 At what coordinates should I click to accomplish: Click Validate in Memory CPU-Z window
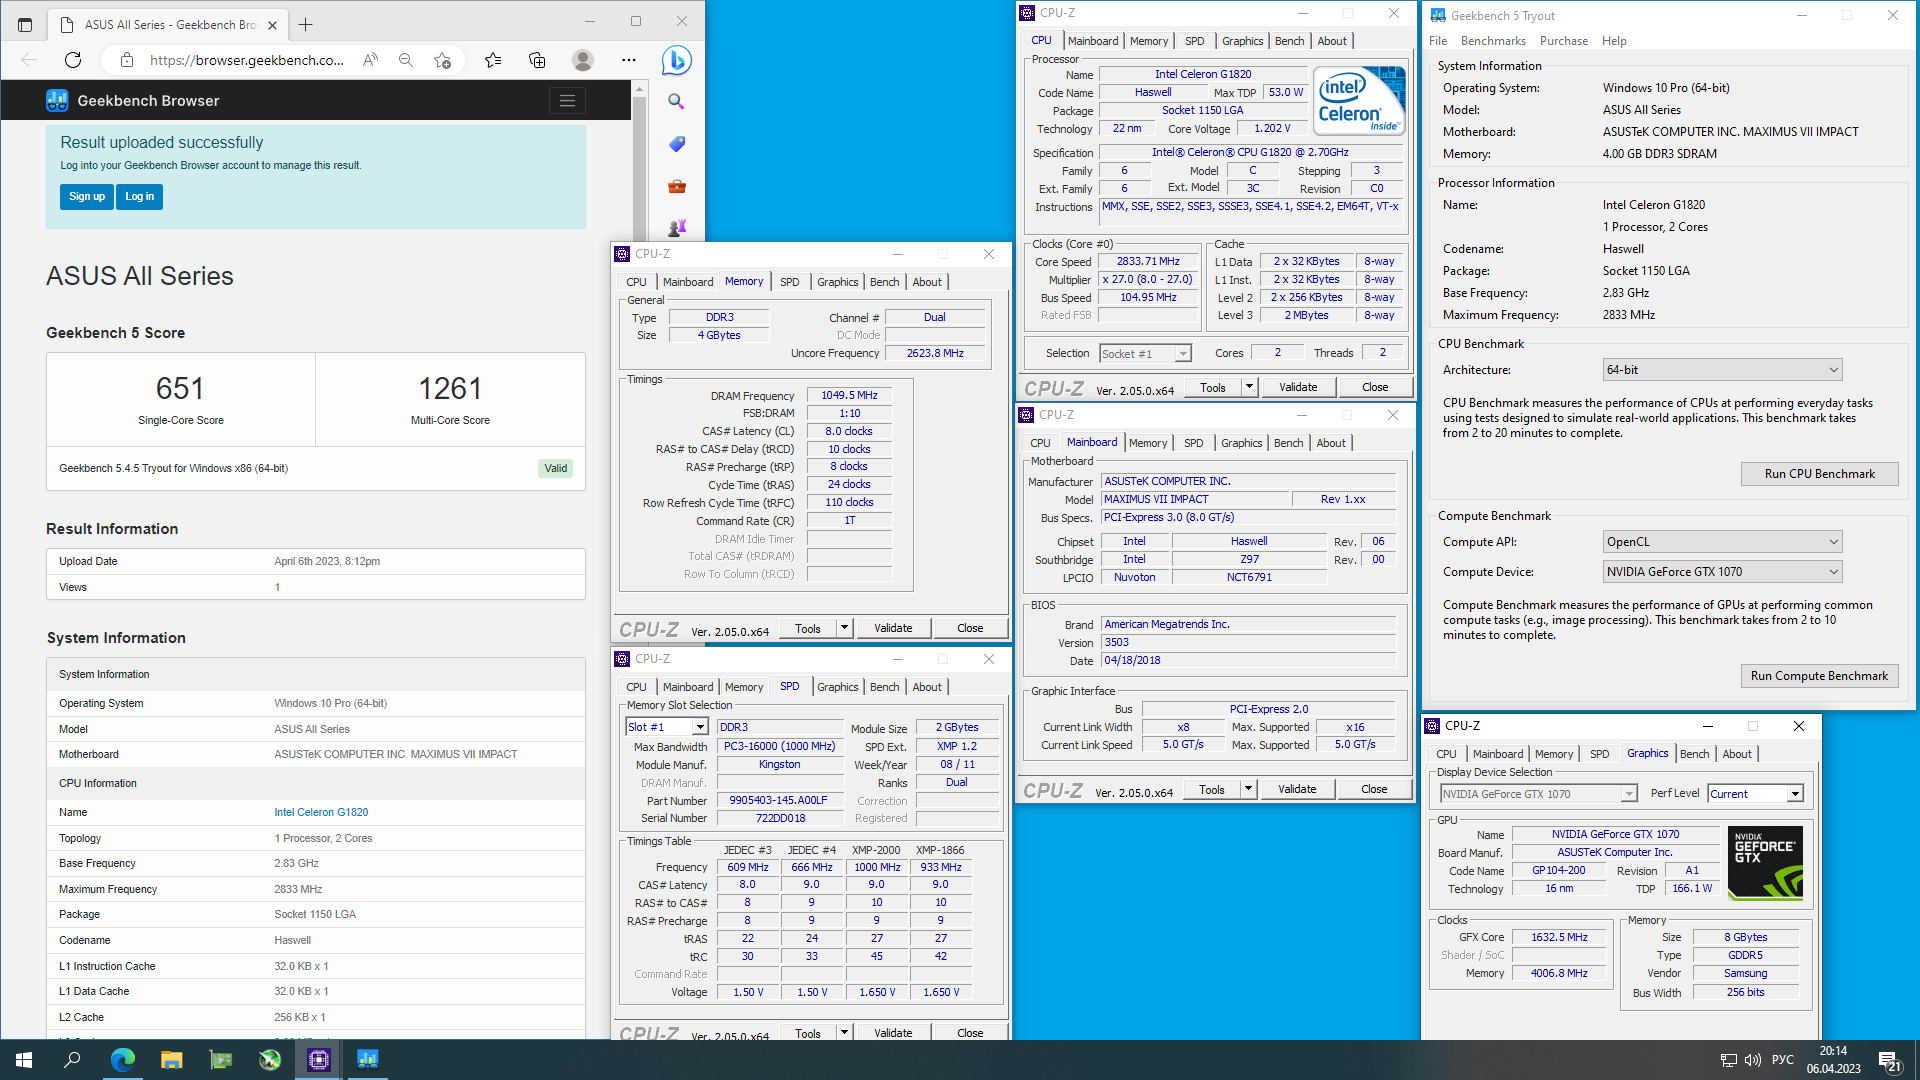point(893,628)
